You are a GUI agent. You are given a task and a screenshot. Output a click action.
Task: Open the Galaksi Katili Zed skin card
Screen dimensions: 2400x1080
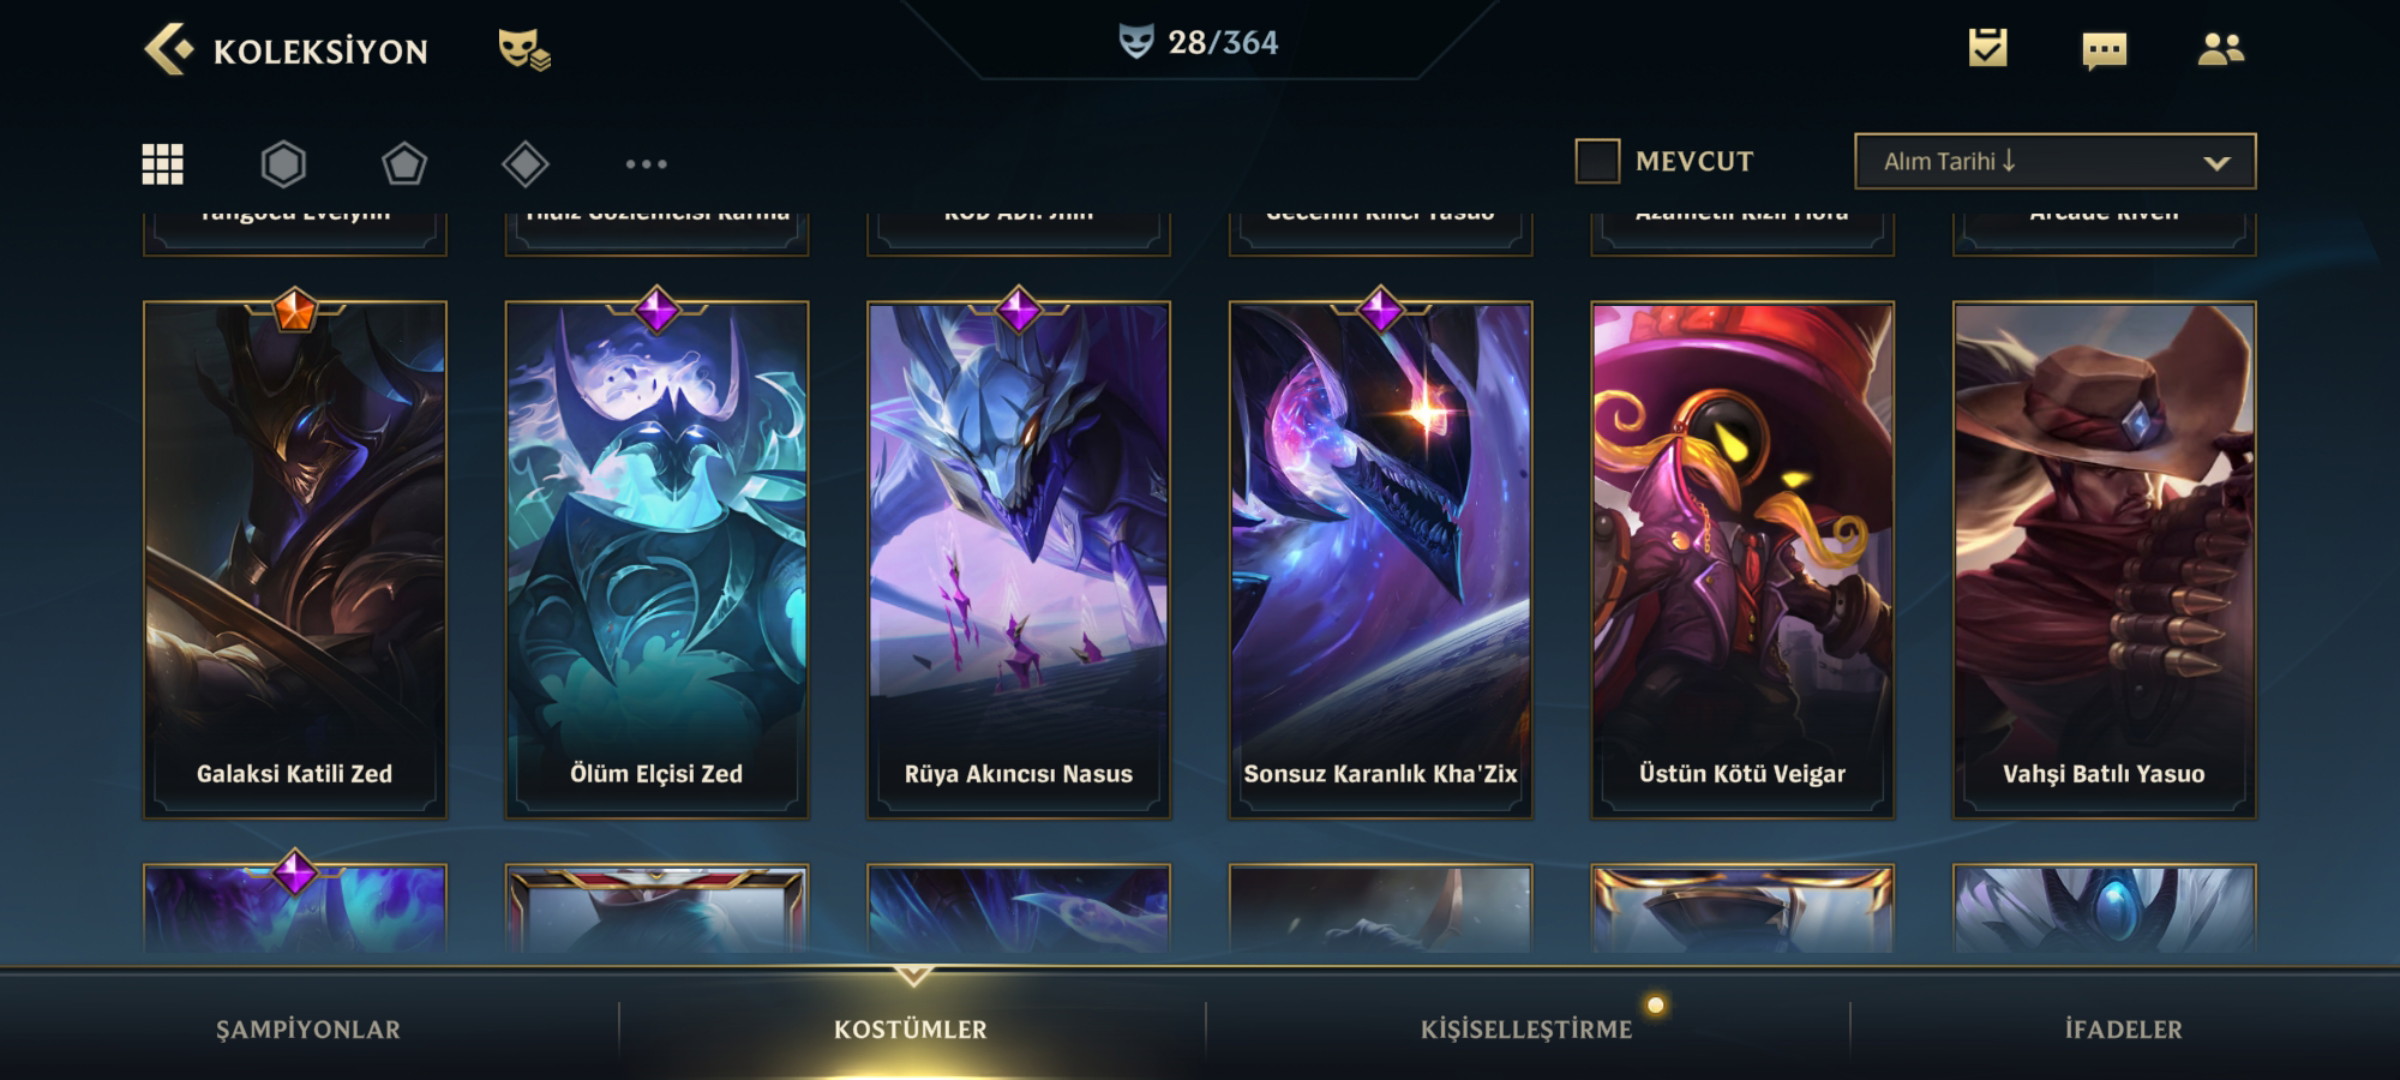click(x=295, y=560)
